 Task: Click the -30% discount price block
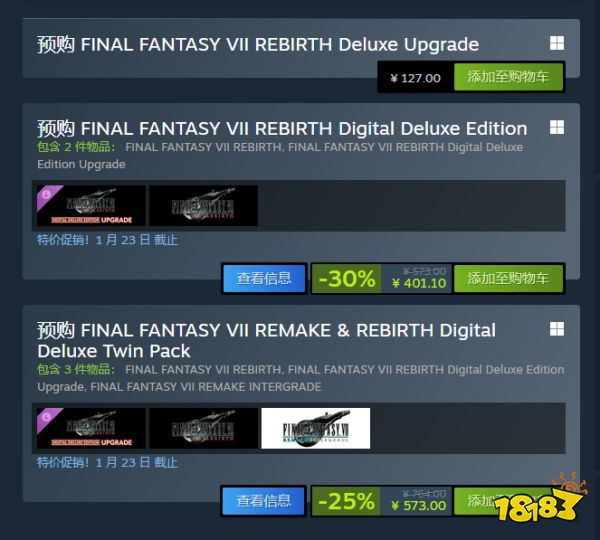381,279
